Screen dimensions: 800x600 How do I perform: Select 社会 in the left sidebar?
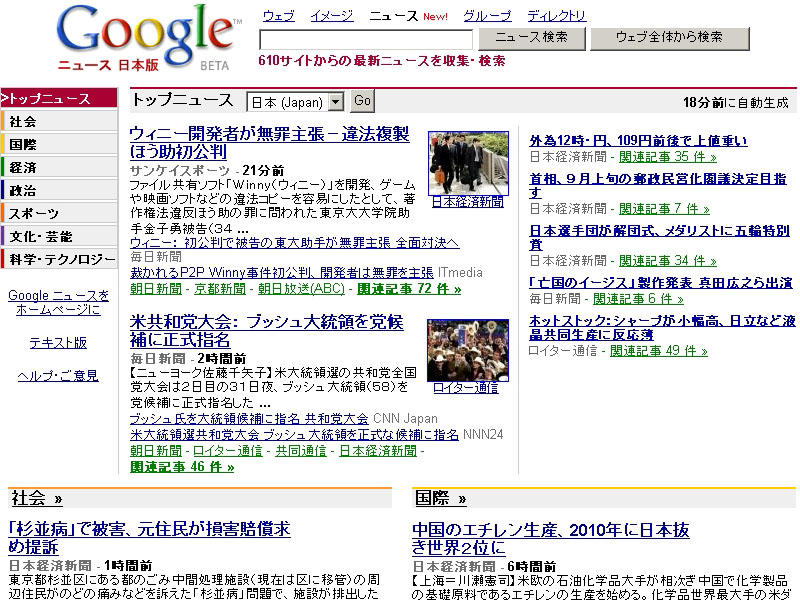pyautogui.click(x=24, y=121)
